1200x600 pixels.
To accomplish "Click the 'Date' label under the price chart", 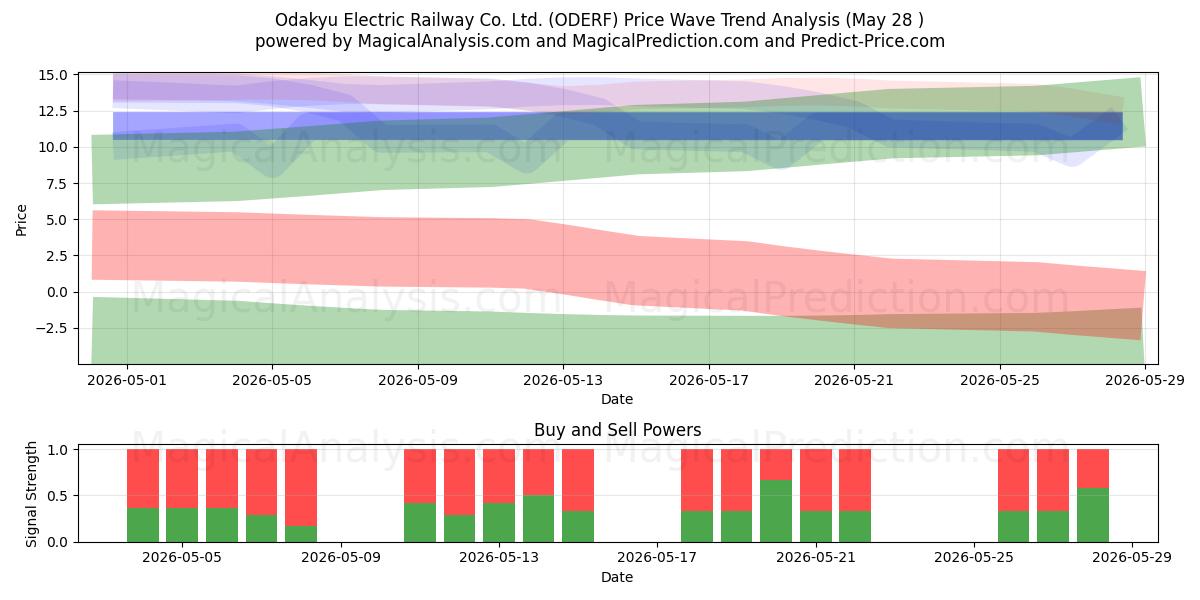I will pos(617,399).
